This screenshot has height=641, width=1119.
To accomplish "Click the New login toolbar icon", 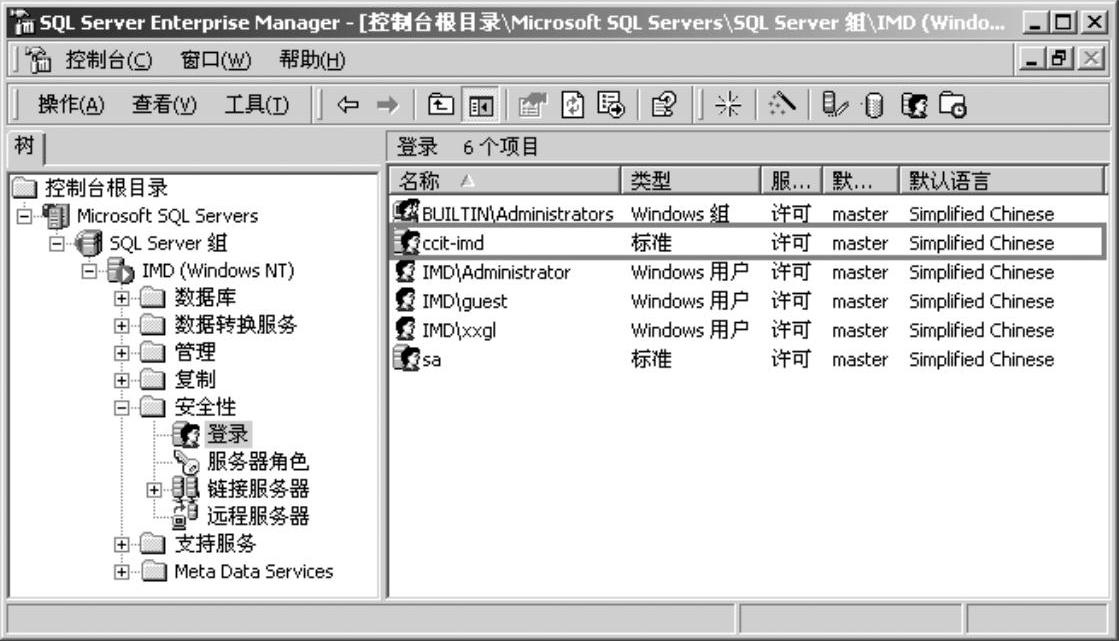I will [x=913, y=106].
